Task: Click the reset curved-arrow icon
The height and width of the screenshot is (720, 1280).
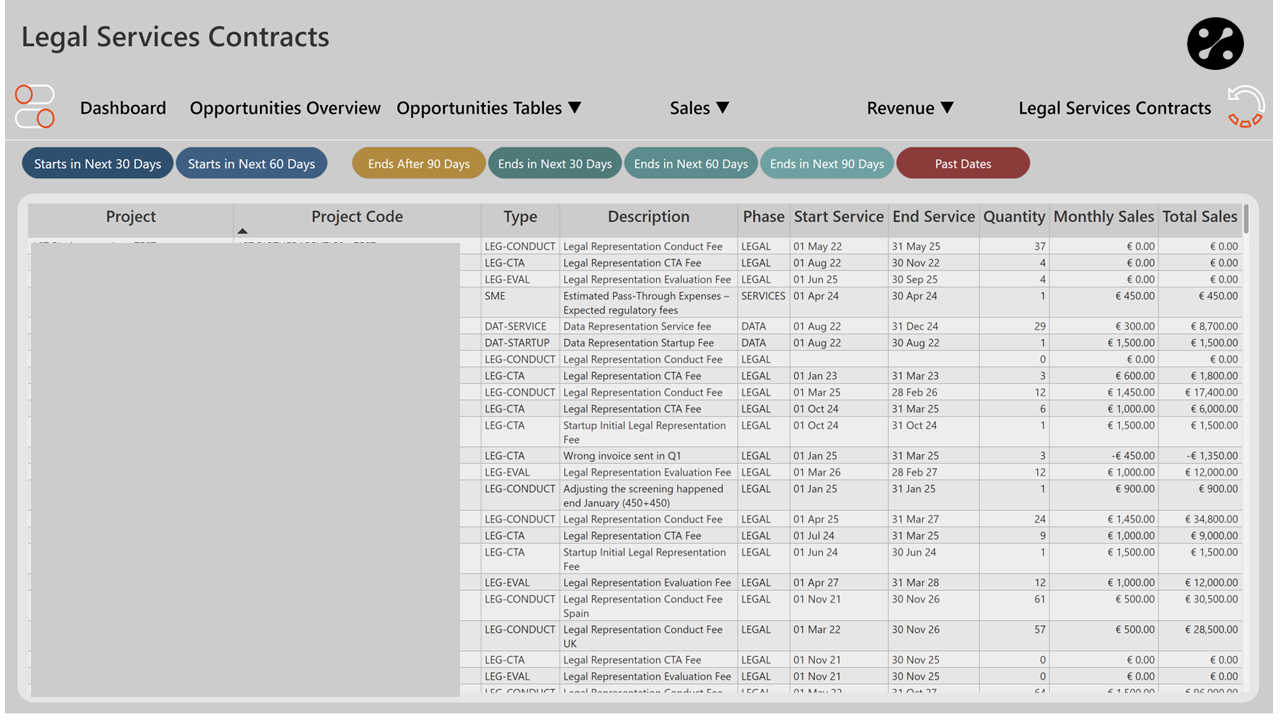Action: [1245, 106]
